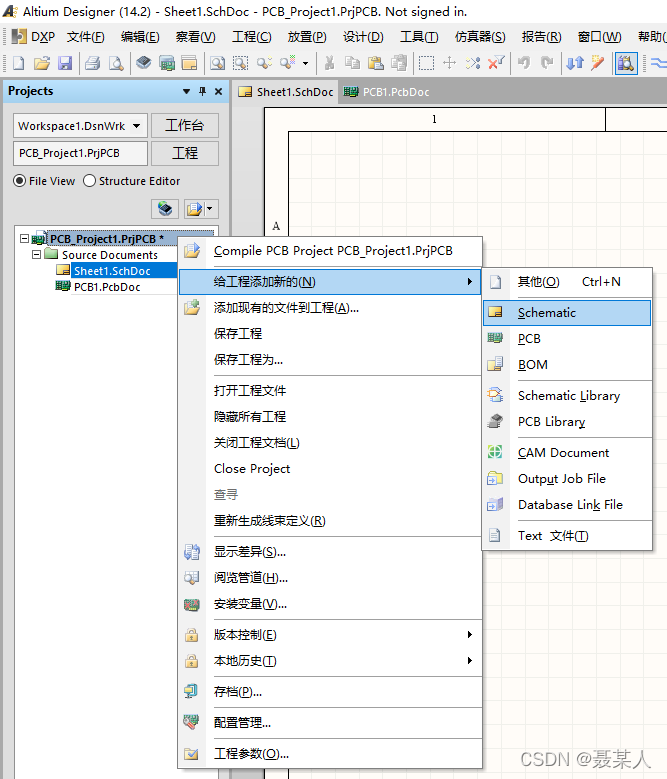The height and width of the screenshot is (779, 667).
Task: Click the Move selection crosshair icon
Action: click(x=449, y=63)
